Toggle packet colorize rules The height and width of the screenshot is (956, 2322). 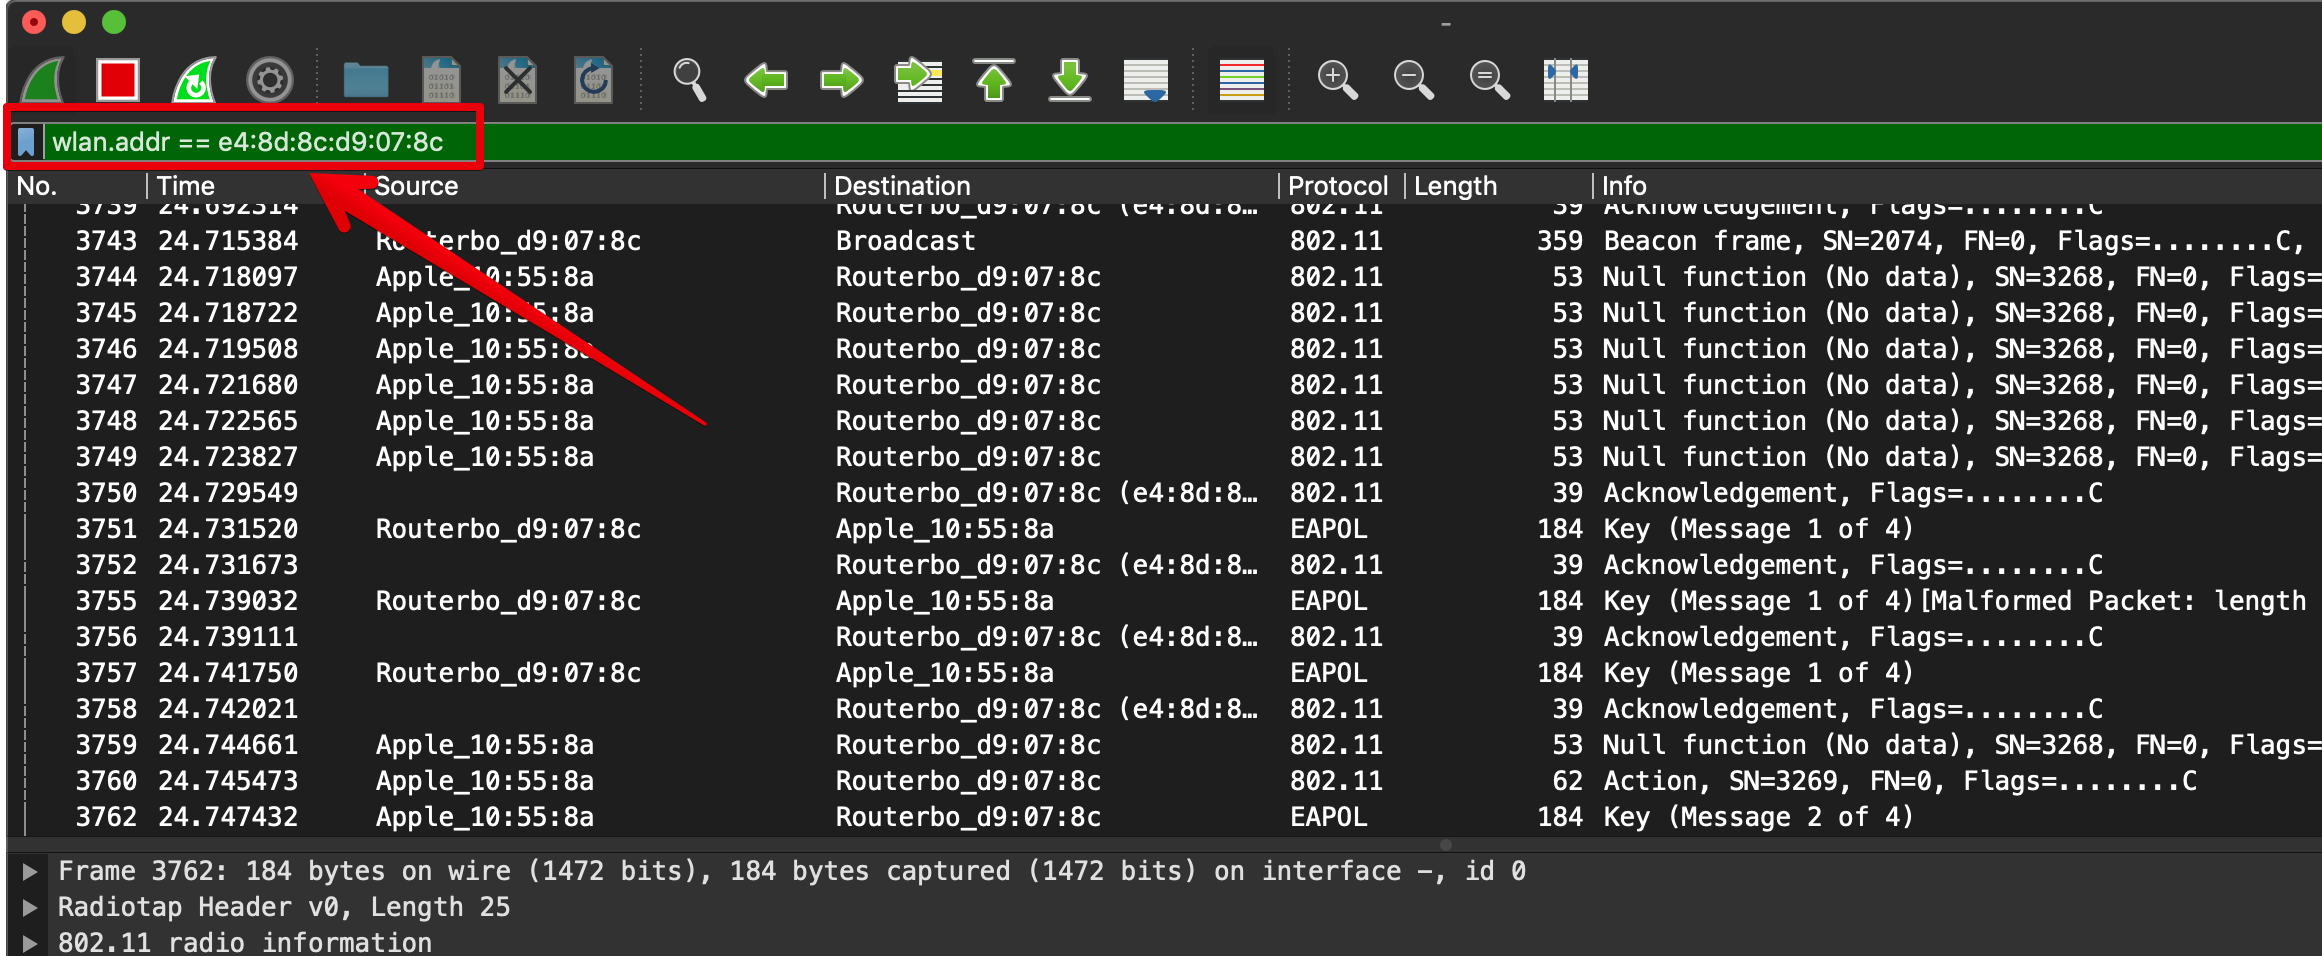[1242, 80]
